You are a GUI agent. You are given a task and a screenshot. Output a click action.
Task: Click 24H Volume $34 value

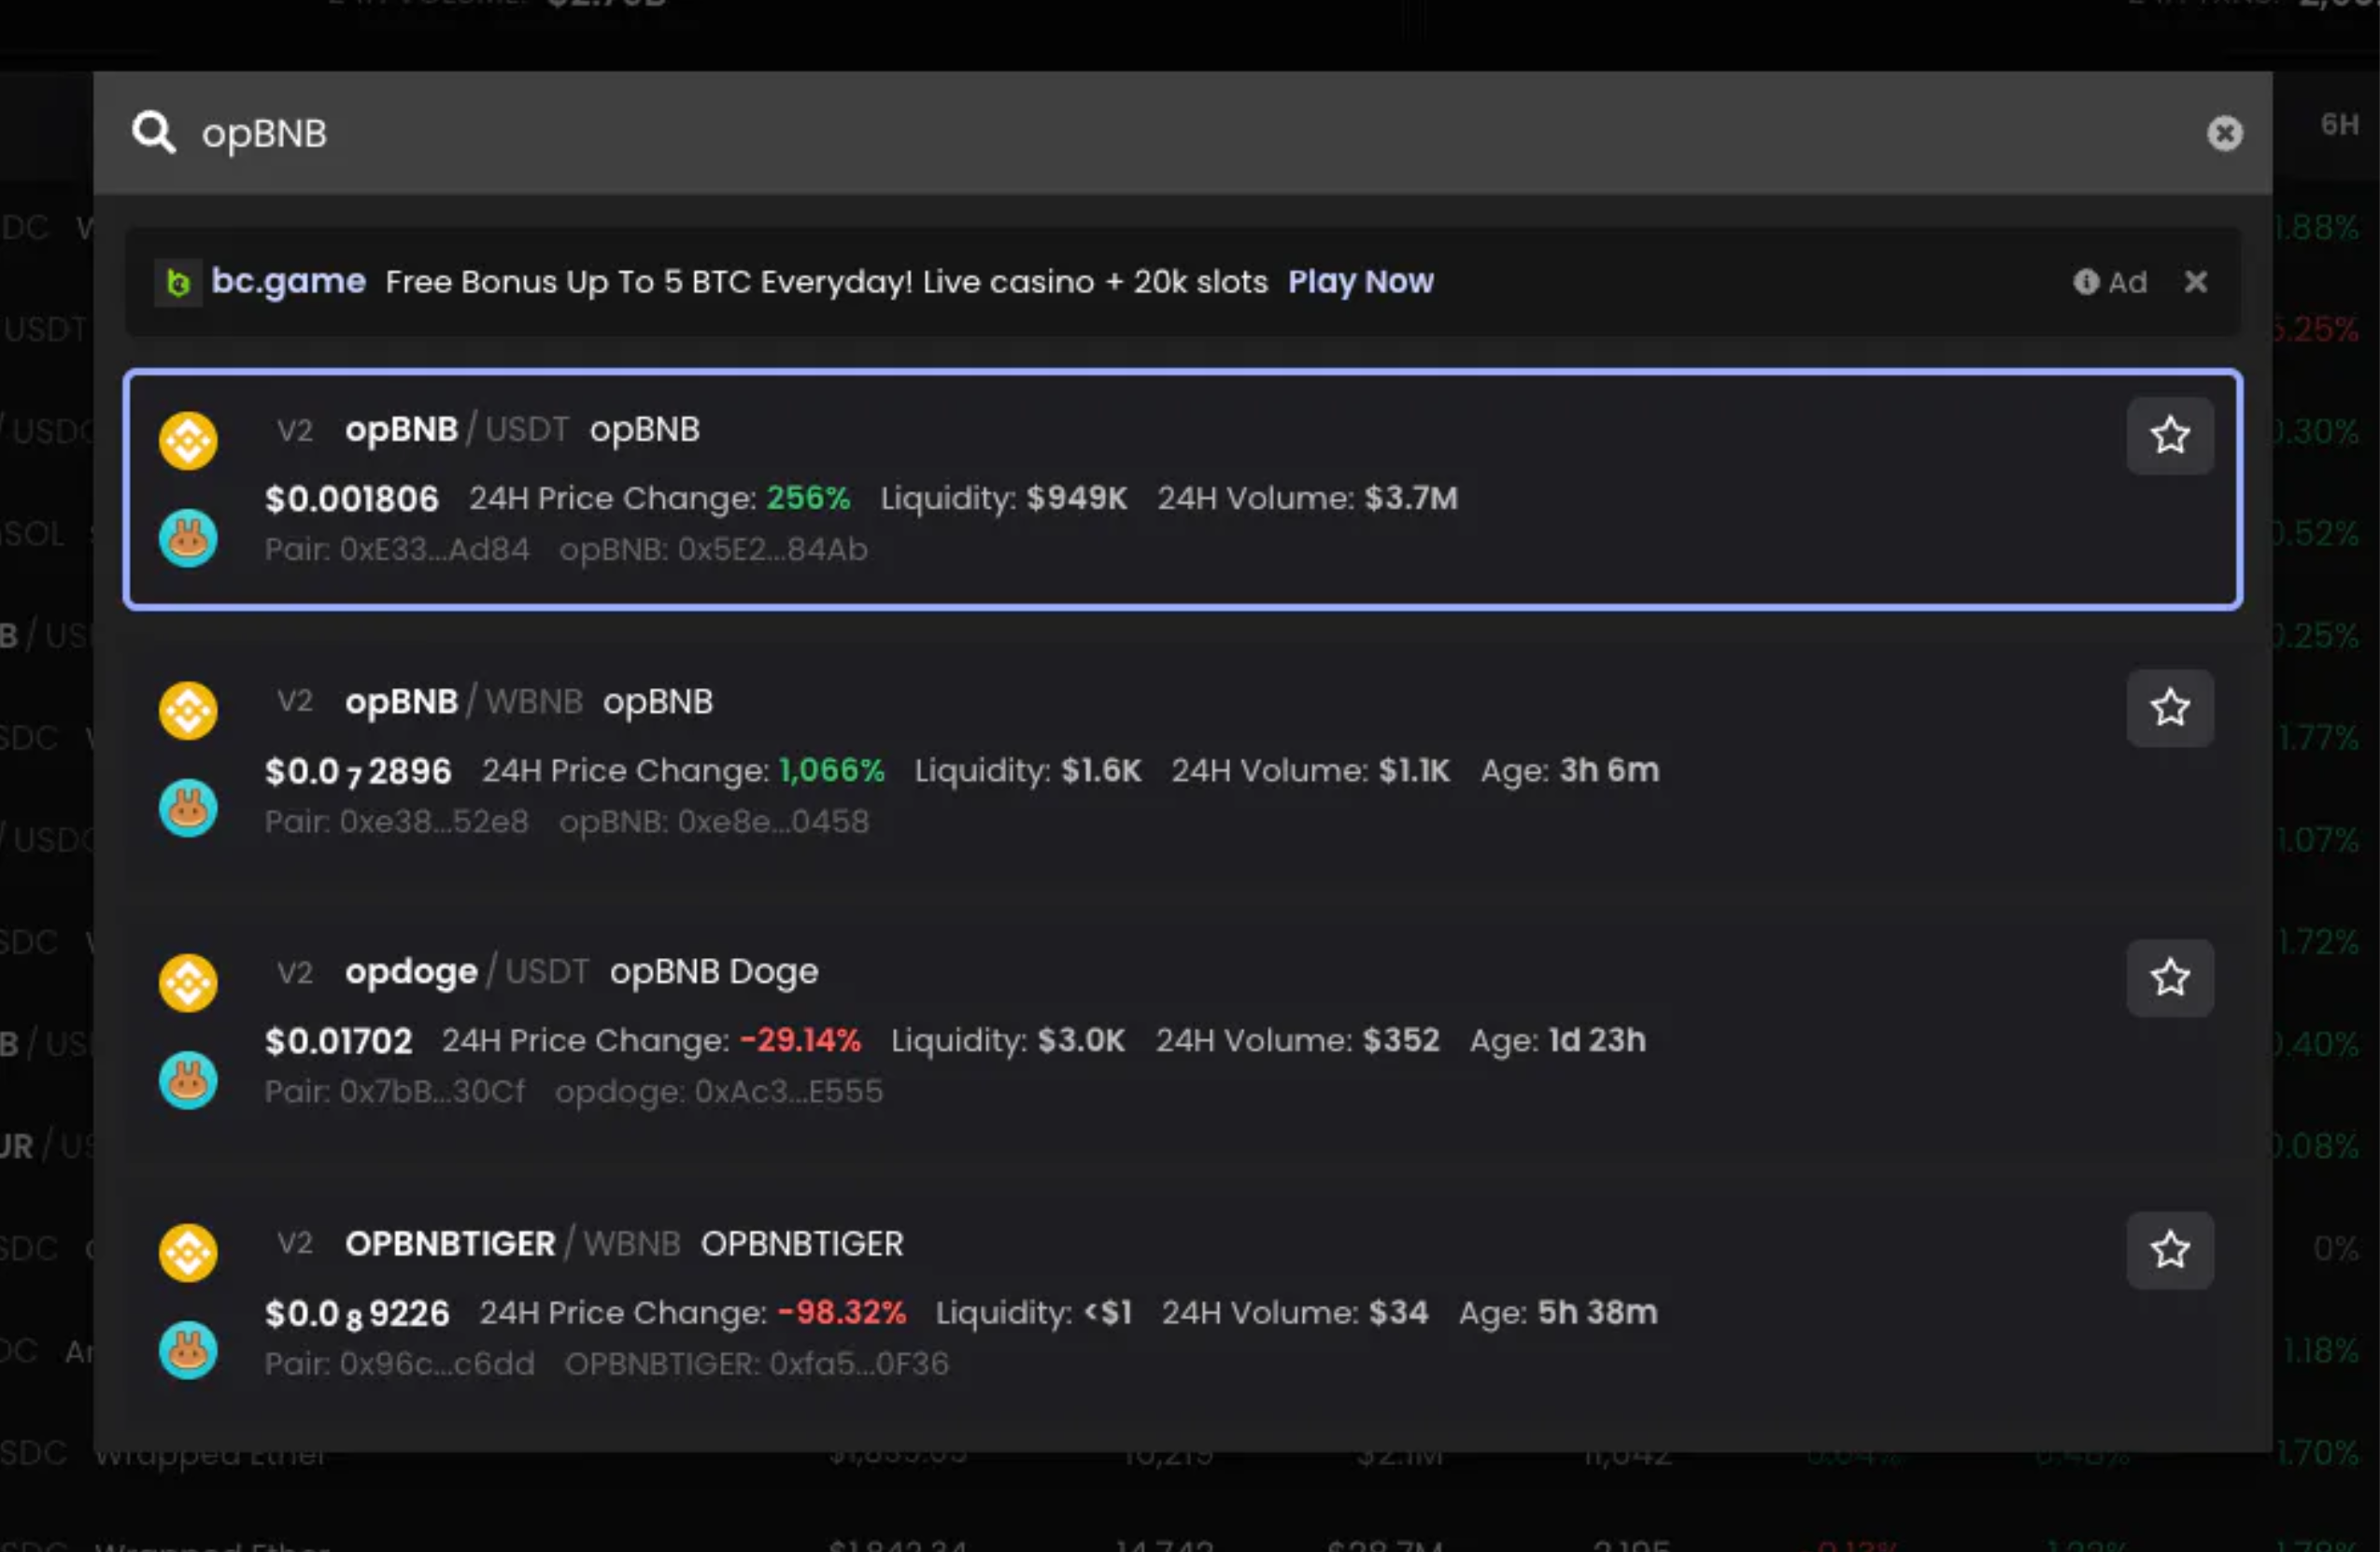1398,1312
